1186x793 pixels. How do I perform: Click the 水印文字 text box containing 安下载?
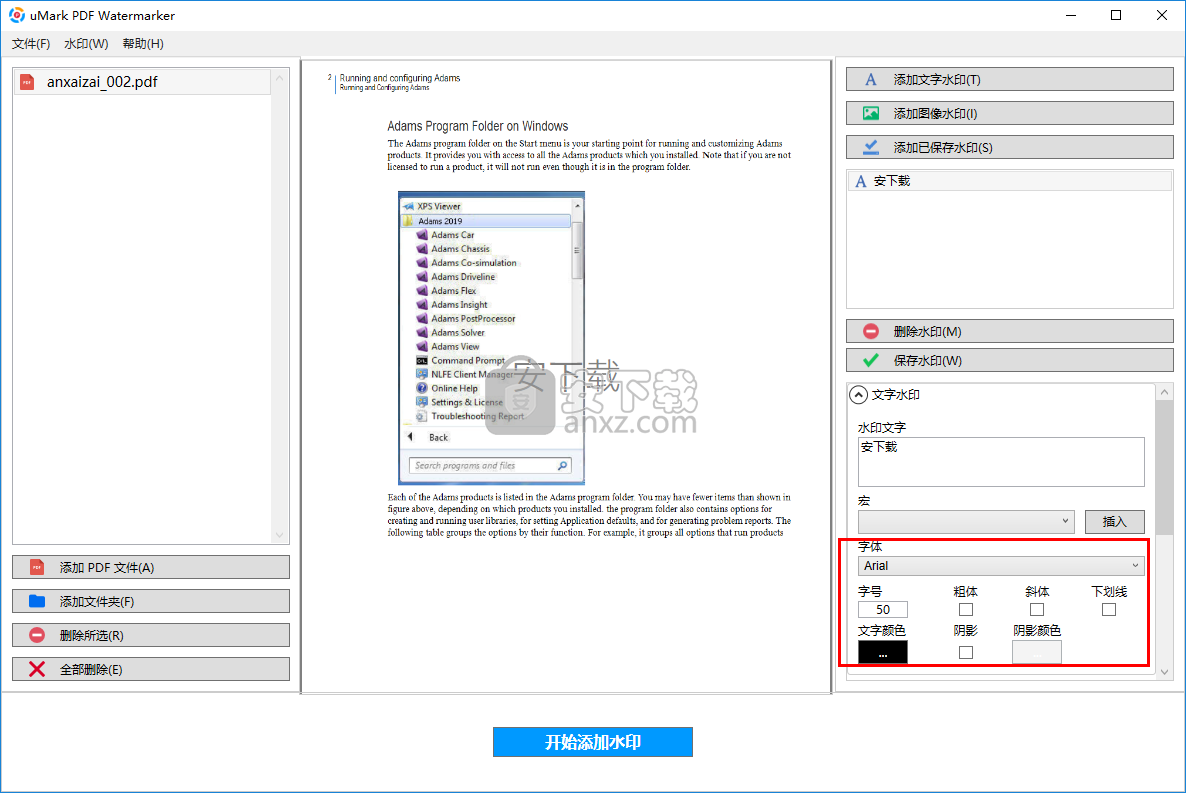1001,462
